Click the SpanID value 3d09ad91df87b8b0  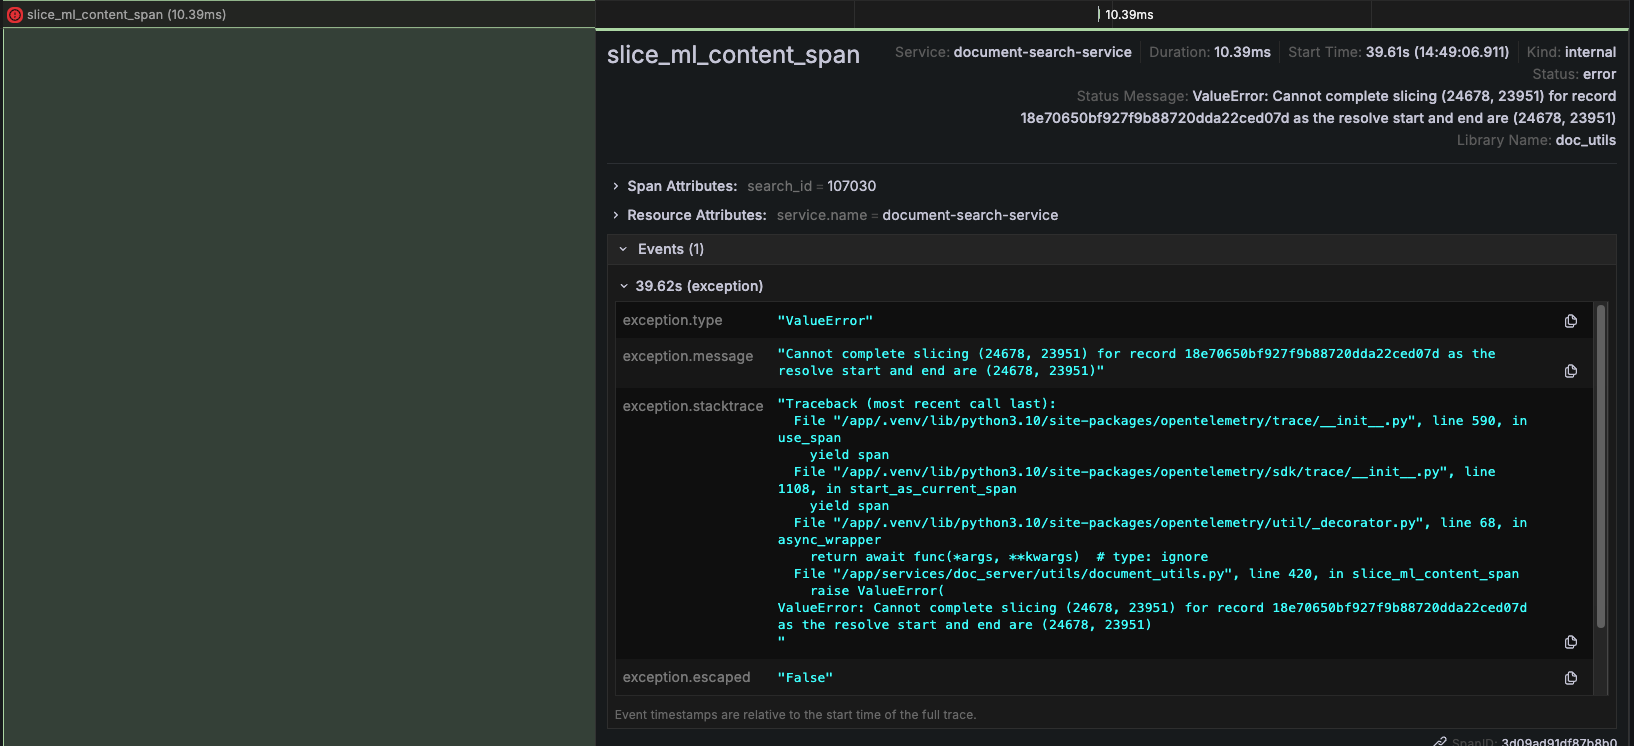click(1558, 742)
